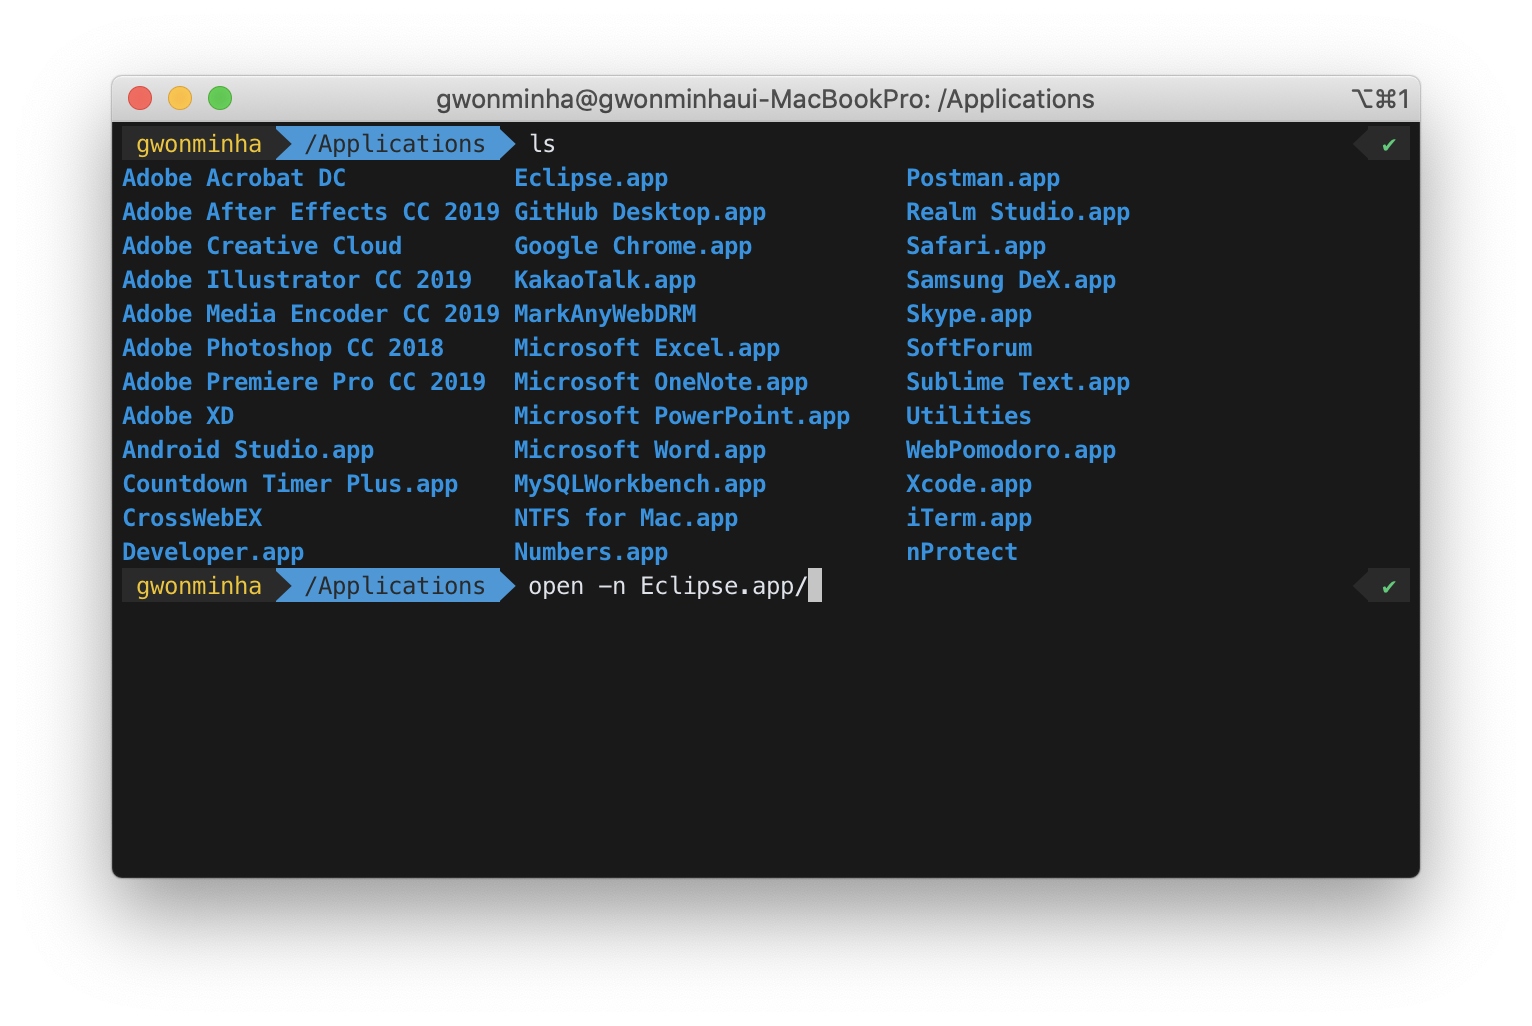Click Microsoft OneNote.app entry
The height and width of the screenshot is (1026, 1532).
(661, 382)
